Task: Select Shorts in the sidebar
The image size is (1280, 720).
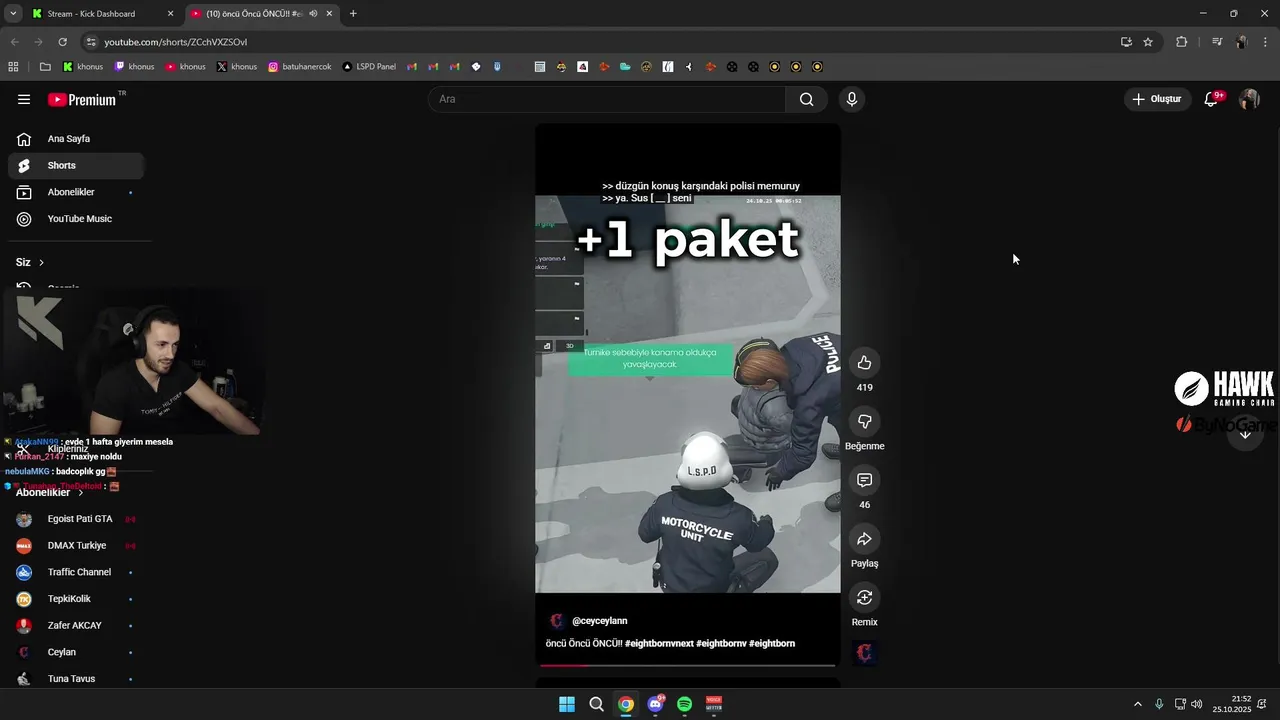Action: [77, 165]
